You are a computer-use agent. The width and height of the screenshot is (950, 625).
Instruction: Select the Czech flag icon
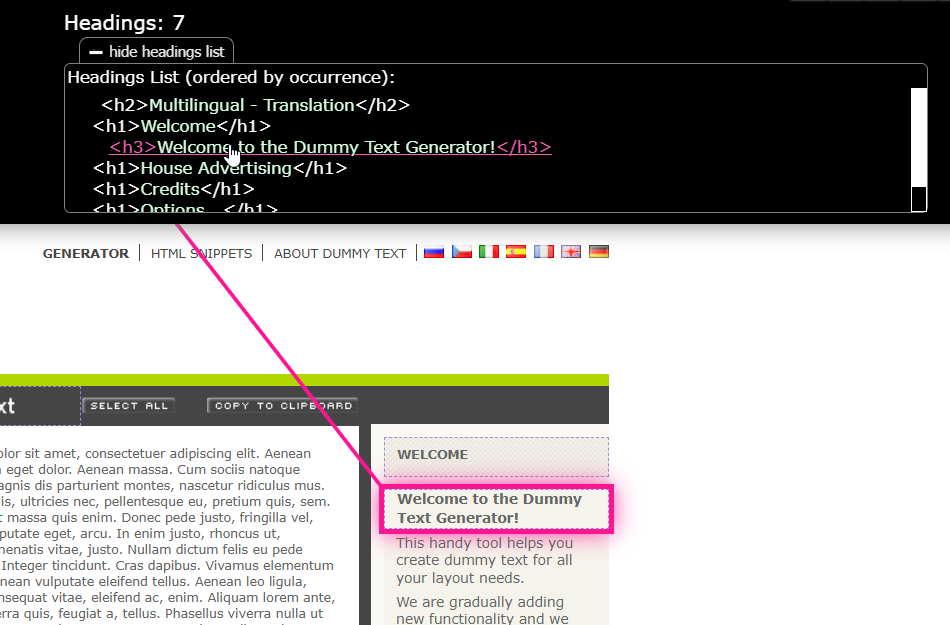click(x=461, y=252)
